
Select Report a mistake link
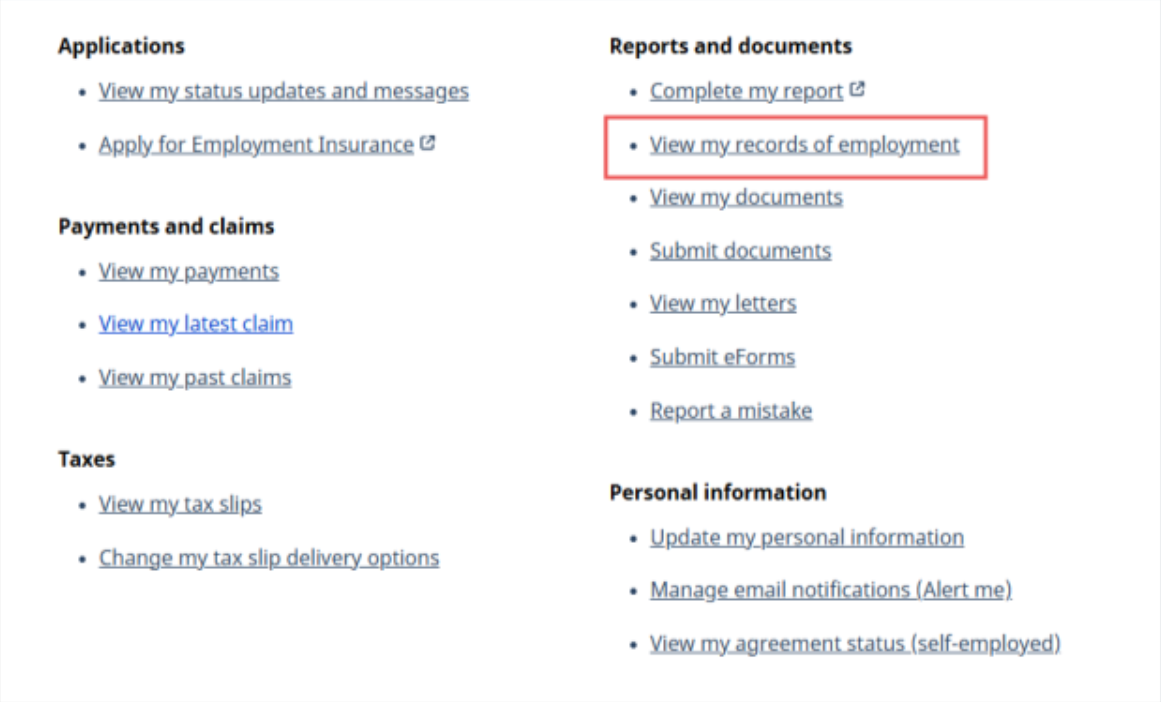point(731,411)
